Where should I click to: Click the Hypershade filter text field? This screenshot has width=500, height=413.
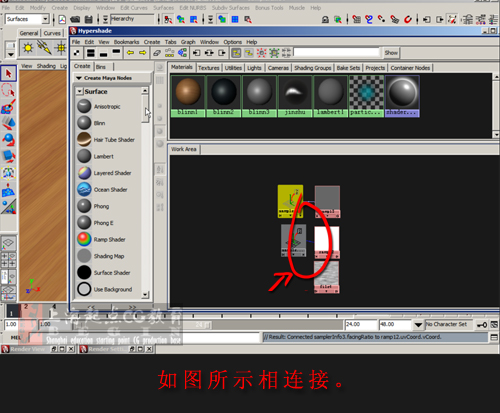coord(337,52)
